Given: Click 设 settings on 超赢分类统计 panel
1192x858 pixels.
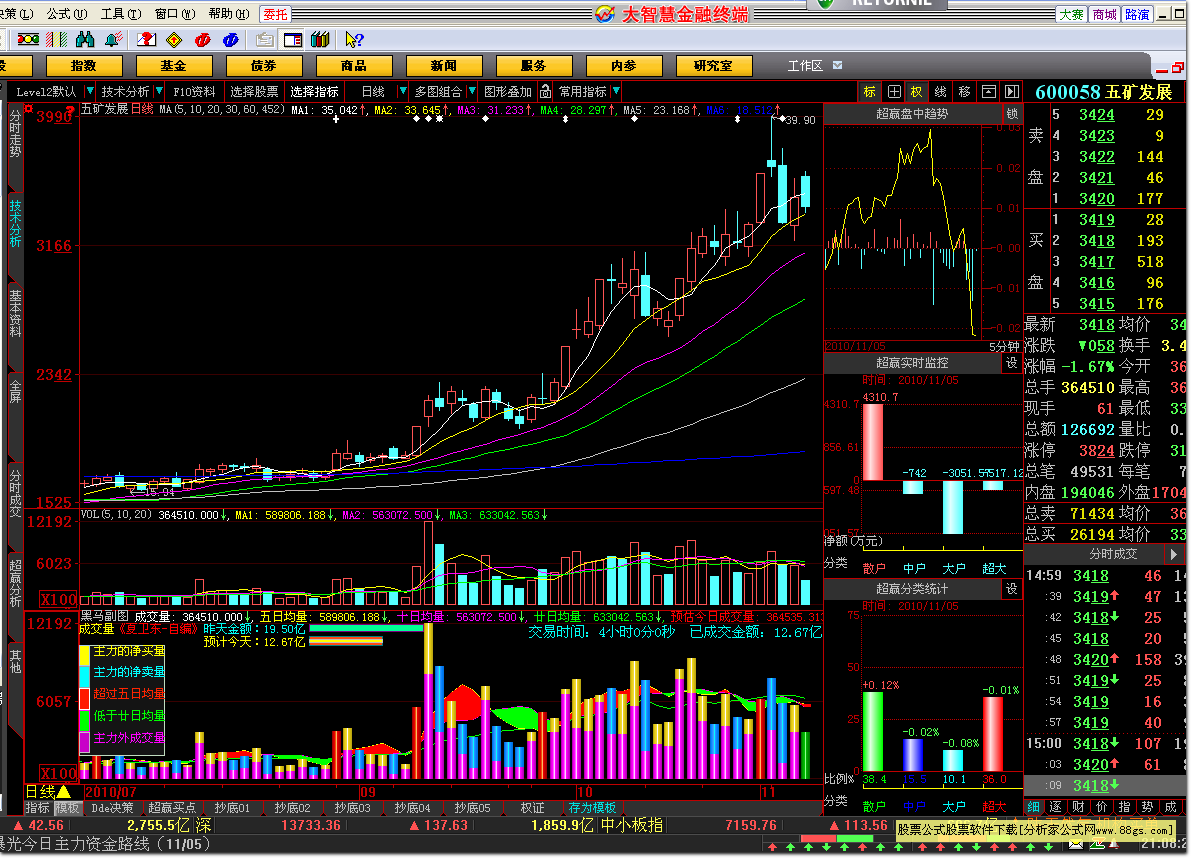Looking at the screenshot, I should (1012, 589).
